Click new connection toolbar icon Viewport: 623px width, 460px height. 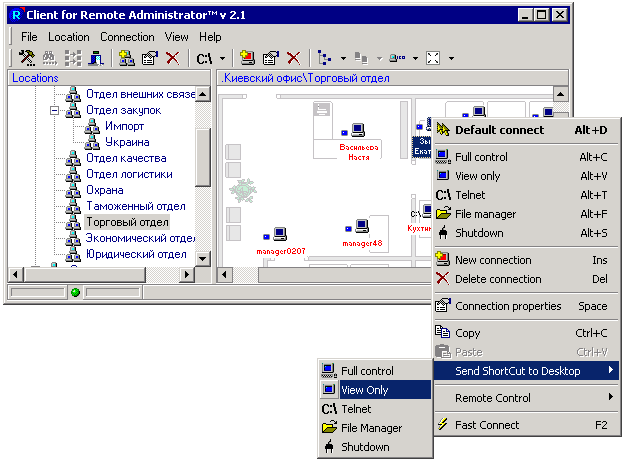[x=248, y=58]
